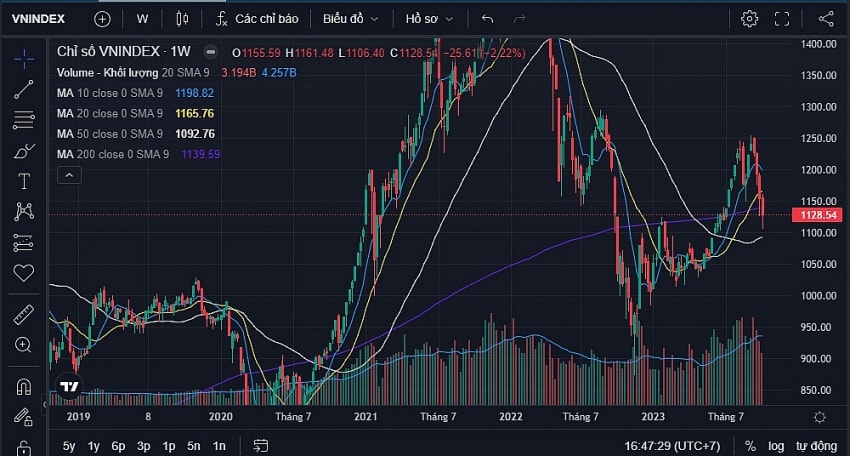
Task: Collapse the indicator legend with chevron
Action: [x=69, y=175]
